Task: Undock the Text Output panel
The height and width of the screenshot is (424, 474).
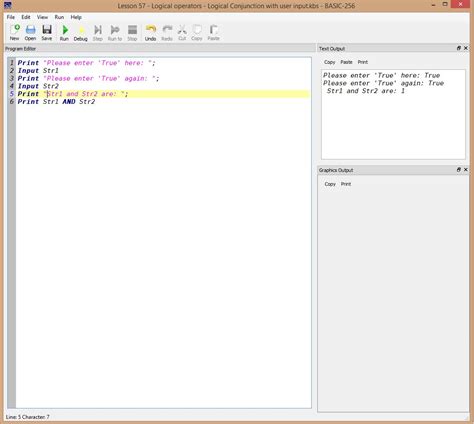Action: pyautogui.click(x=459, y=48)
